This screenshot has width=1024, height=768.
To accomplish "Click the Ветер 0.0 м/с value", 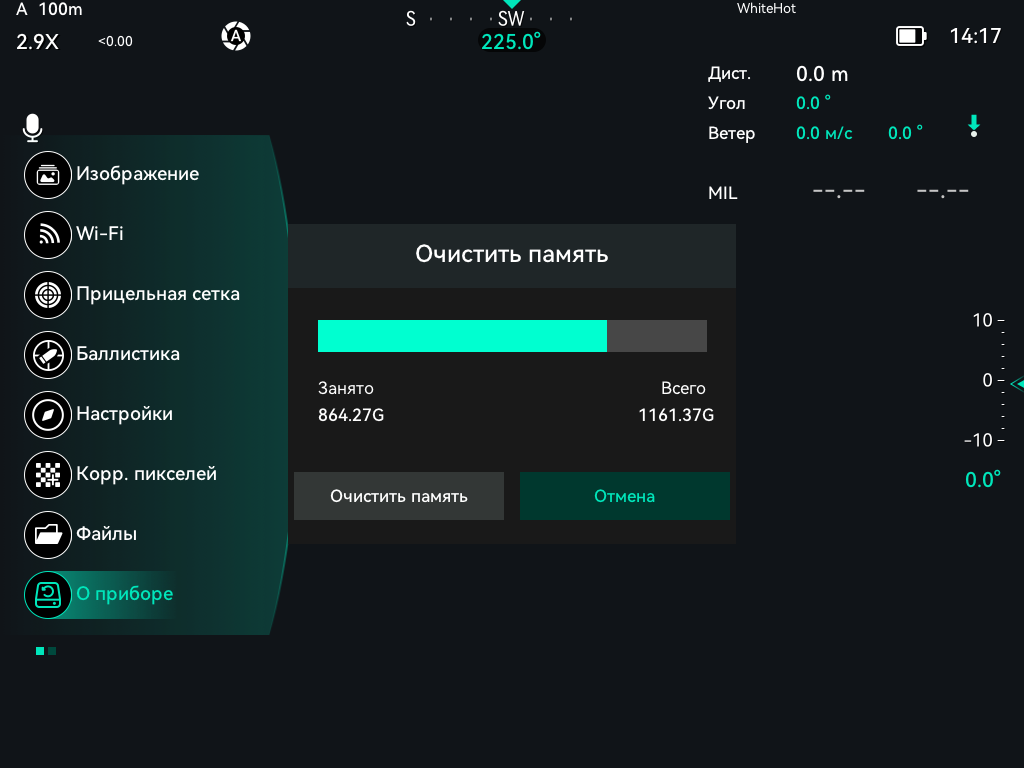I will click(824, 133).
